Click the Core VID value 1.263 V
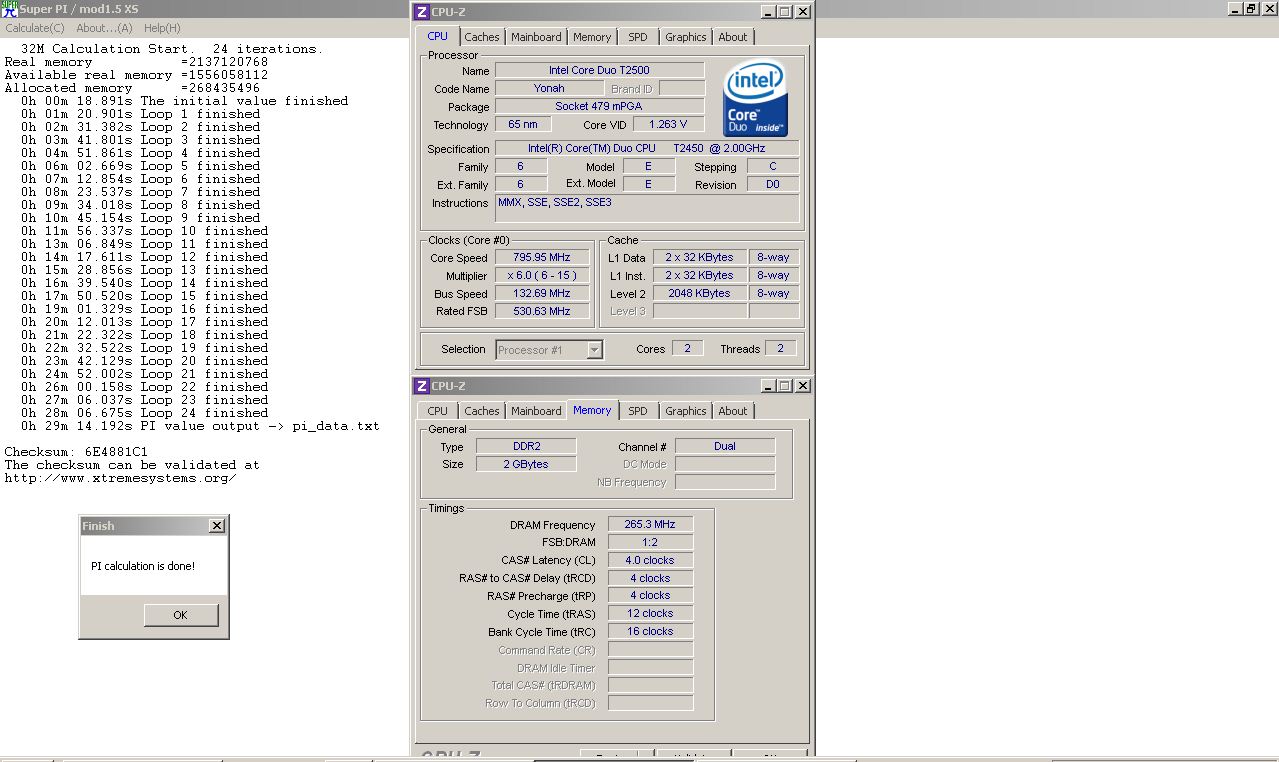Viewport: 1279px width, 762px height. (x=667, y=125)
